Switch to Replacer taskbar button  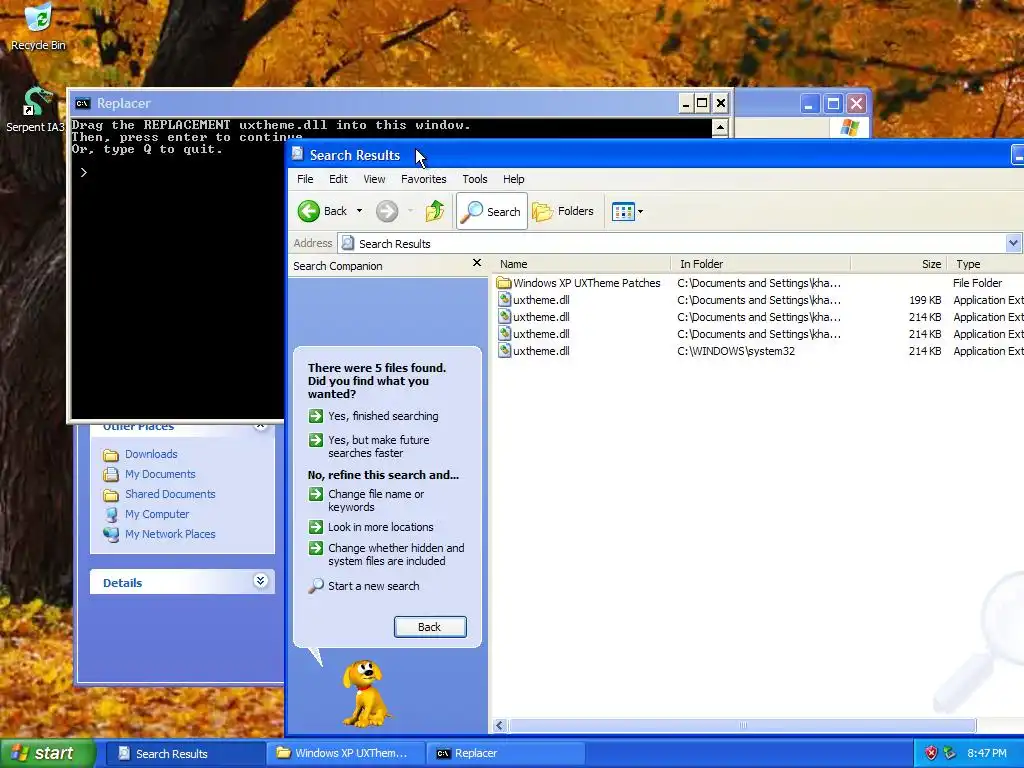point(504,754)
